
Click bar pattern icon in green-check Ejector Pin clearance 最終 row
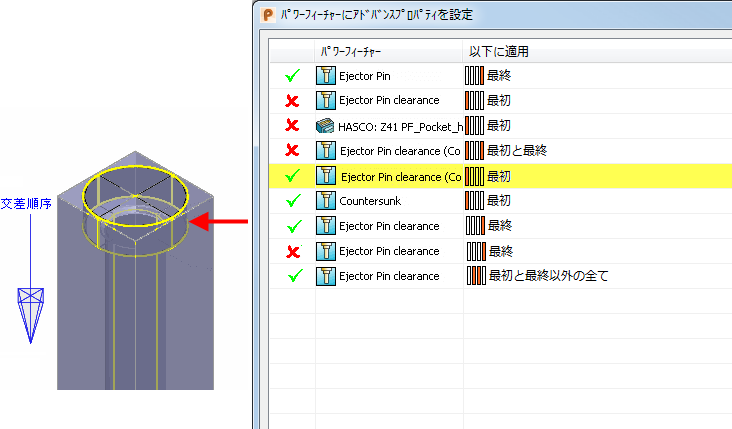coord(475,226)
